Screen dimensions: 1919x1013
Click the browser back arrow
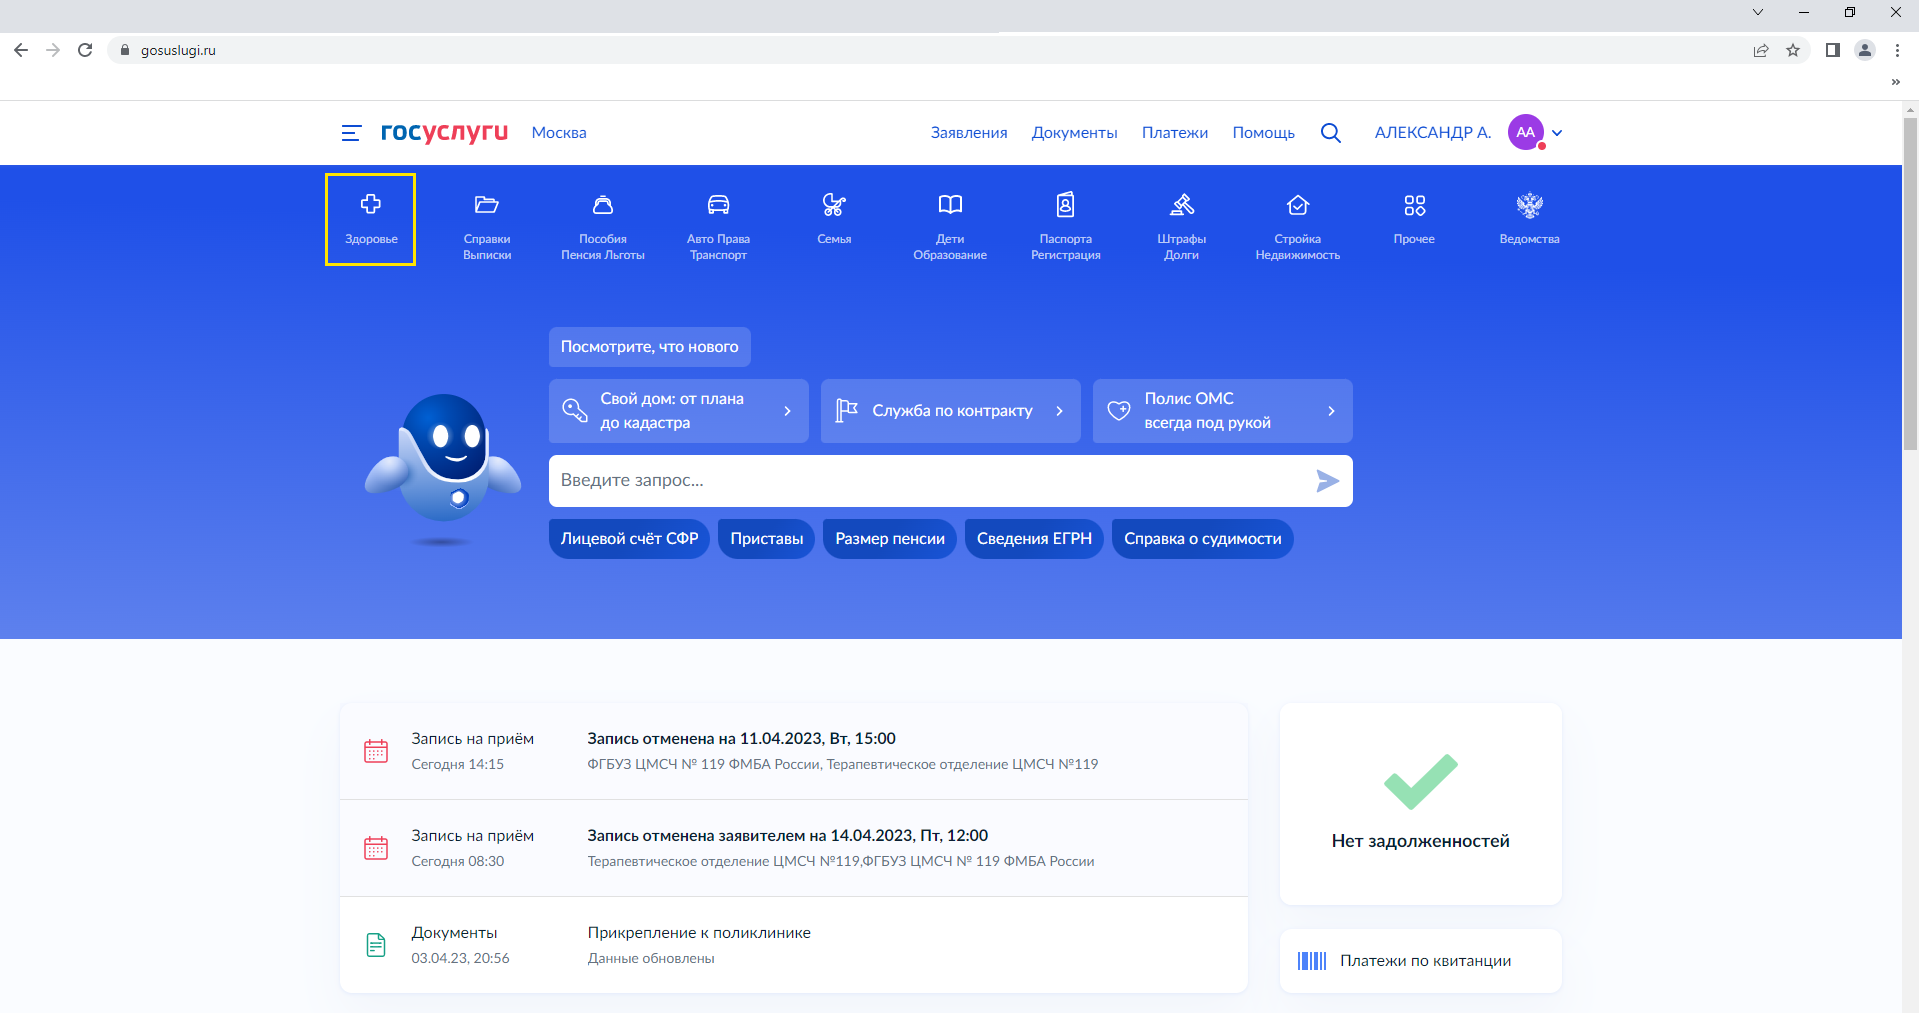tap(21, 50)
